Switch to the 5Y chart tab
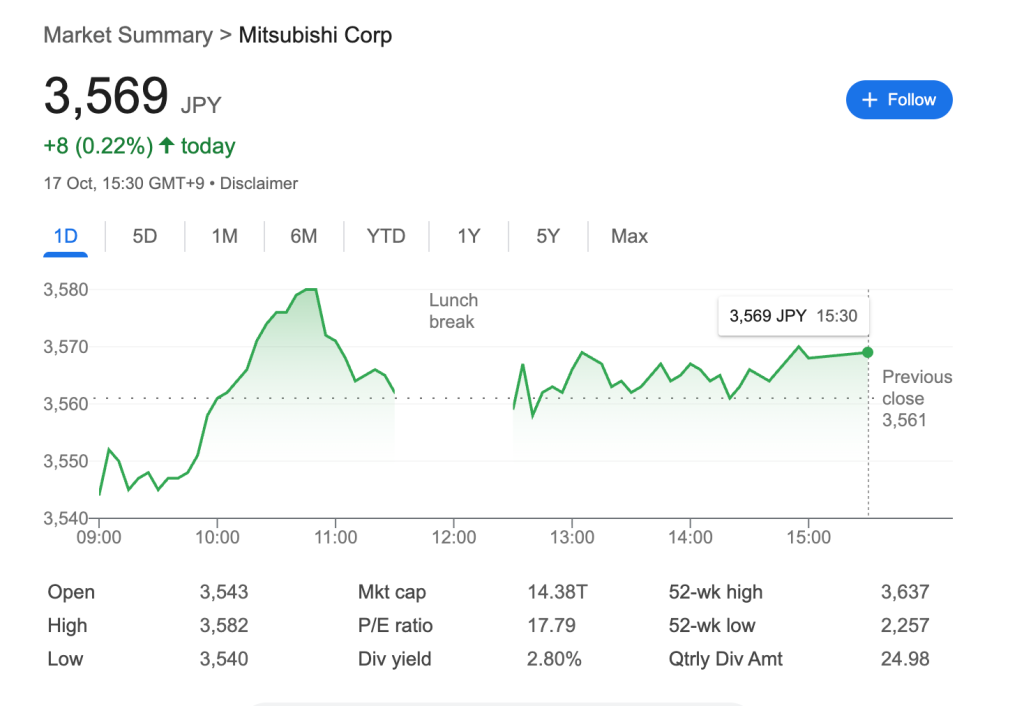The height and width of the screenshot is (706, 1024). 548,237
